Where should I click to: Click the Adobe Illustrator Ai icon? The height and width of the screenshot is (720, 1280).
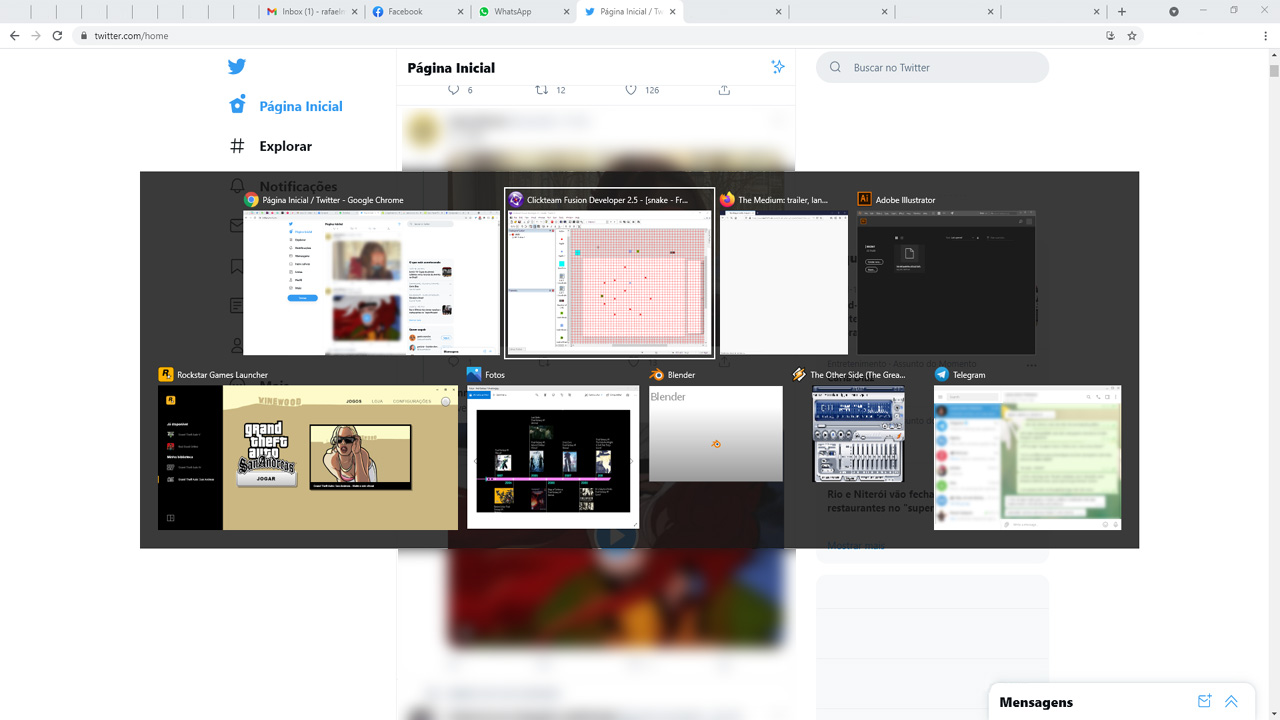(x=865, y=200)
